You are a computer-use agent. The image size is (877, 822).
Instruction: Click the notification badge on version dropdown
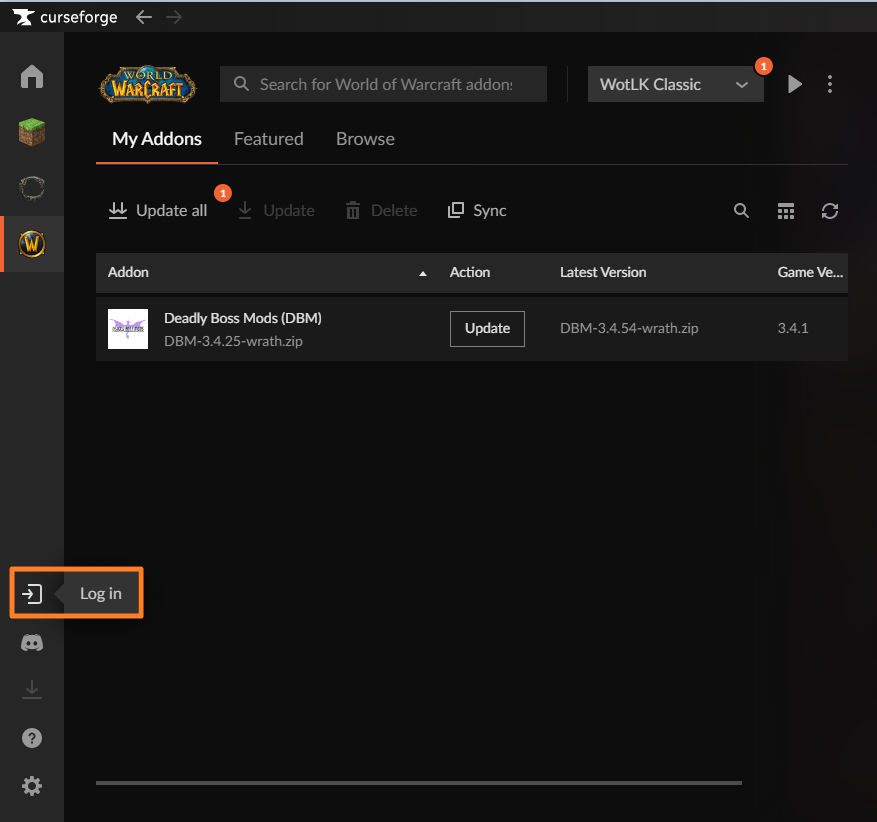tap(763, 66)
